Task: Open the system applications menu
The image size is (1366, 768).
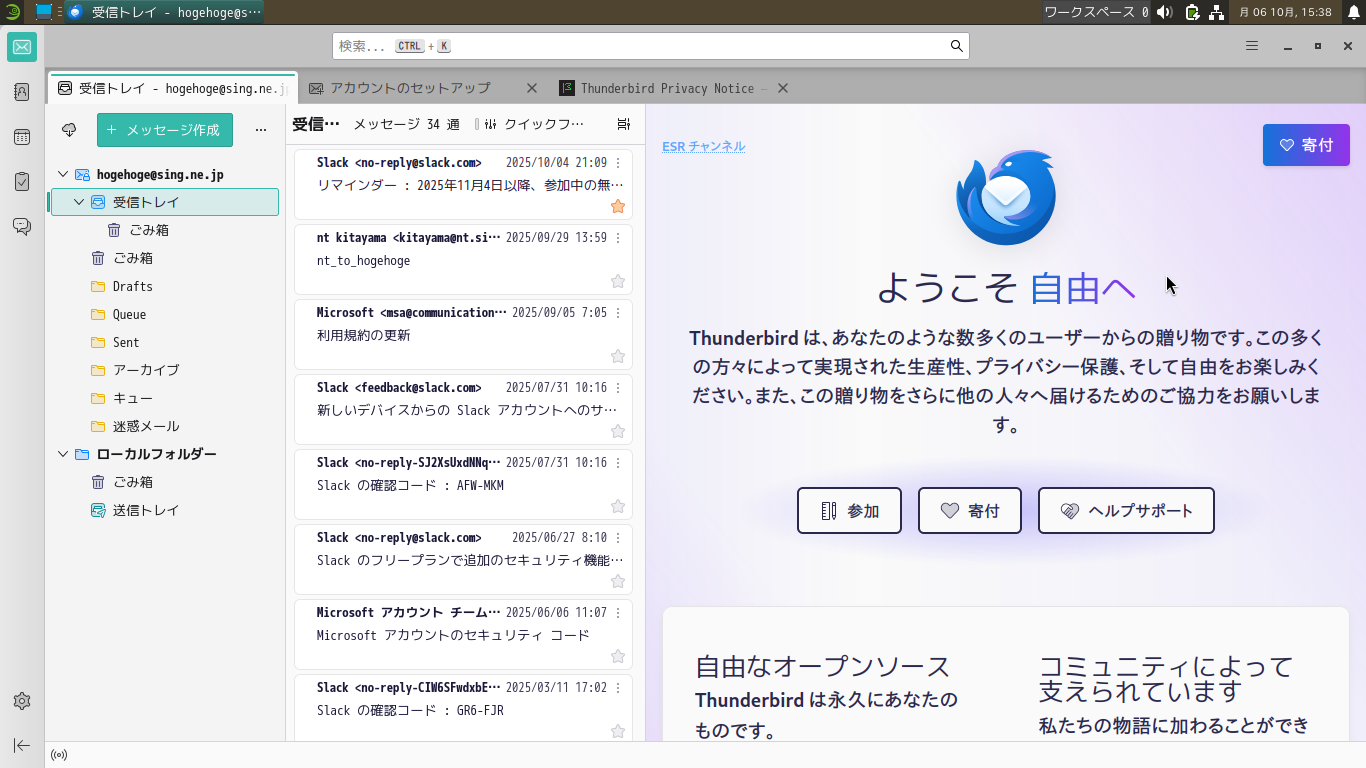Action: tap(12, 12)
